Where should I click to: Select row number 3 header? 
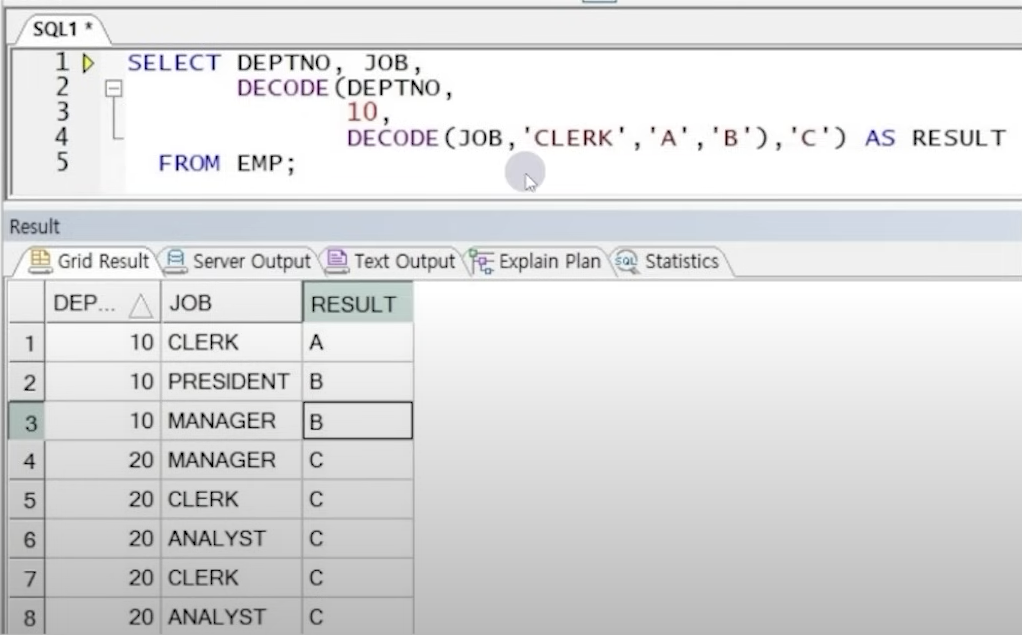click(27, 421)
